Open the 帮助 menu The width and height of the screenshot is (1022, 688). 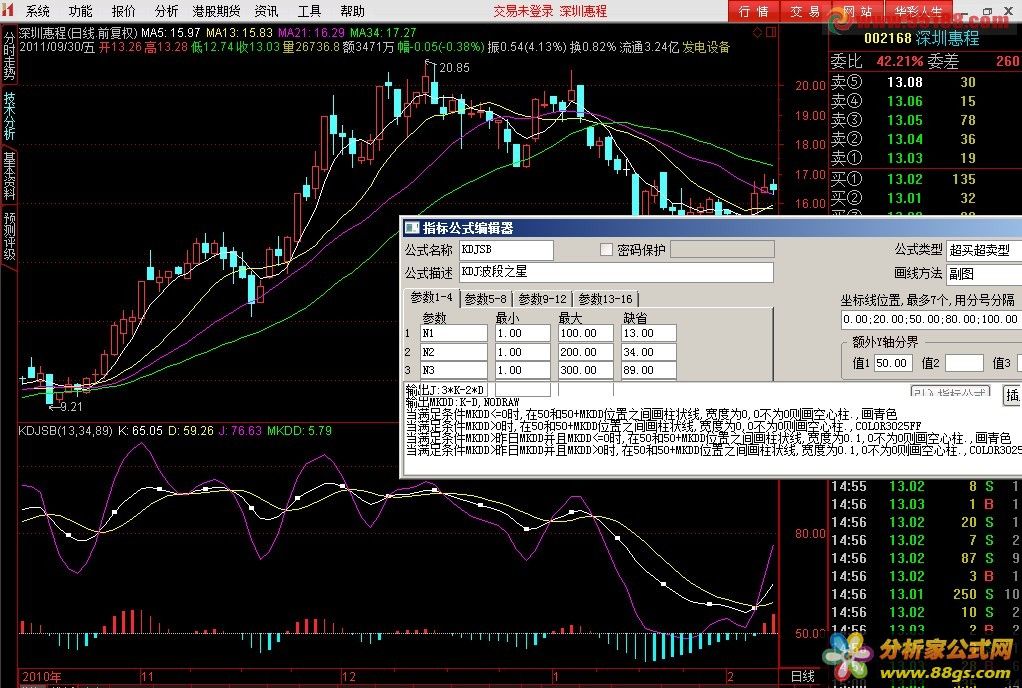pos(353,11)
